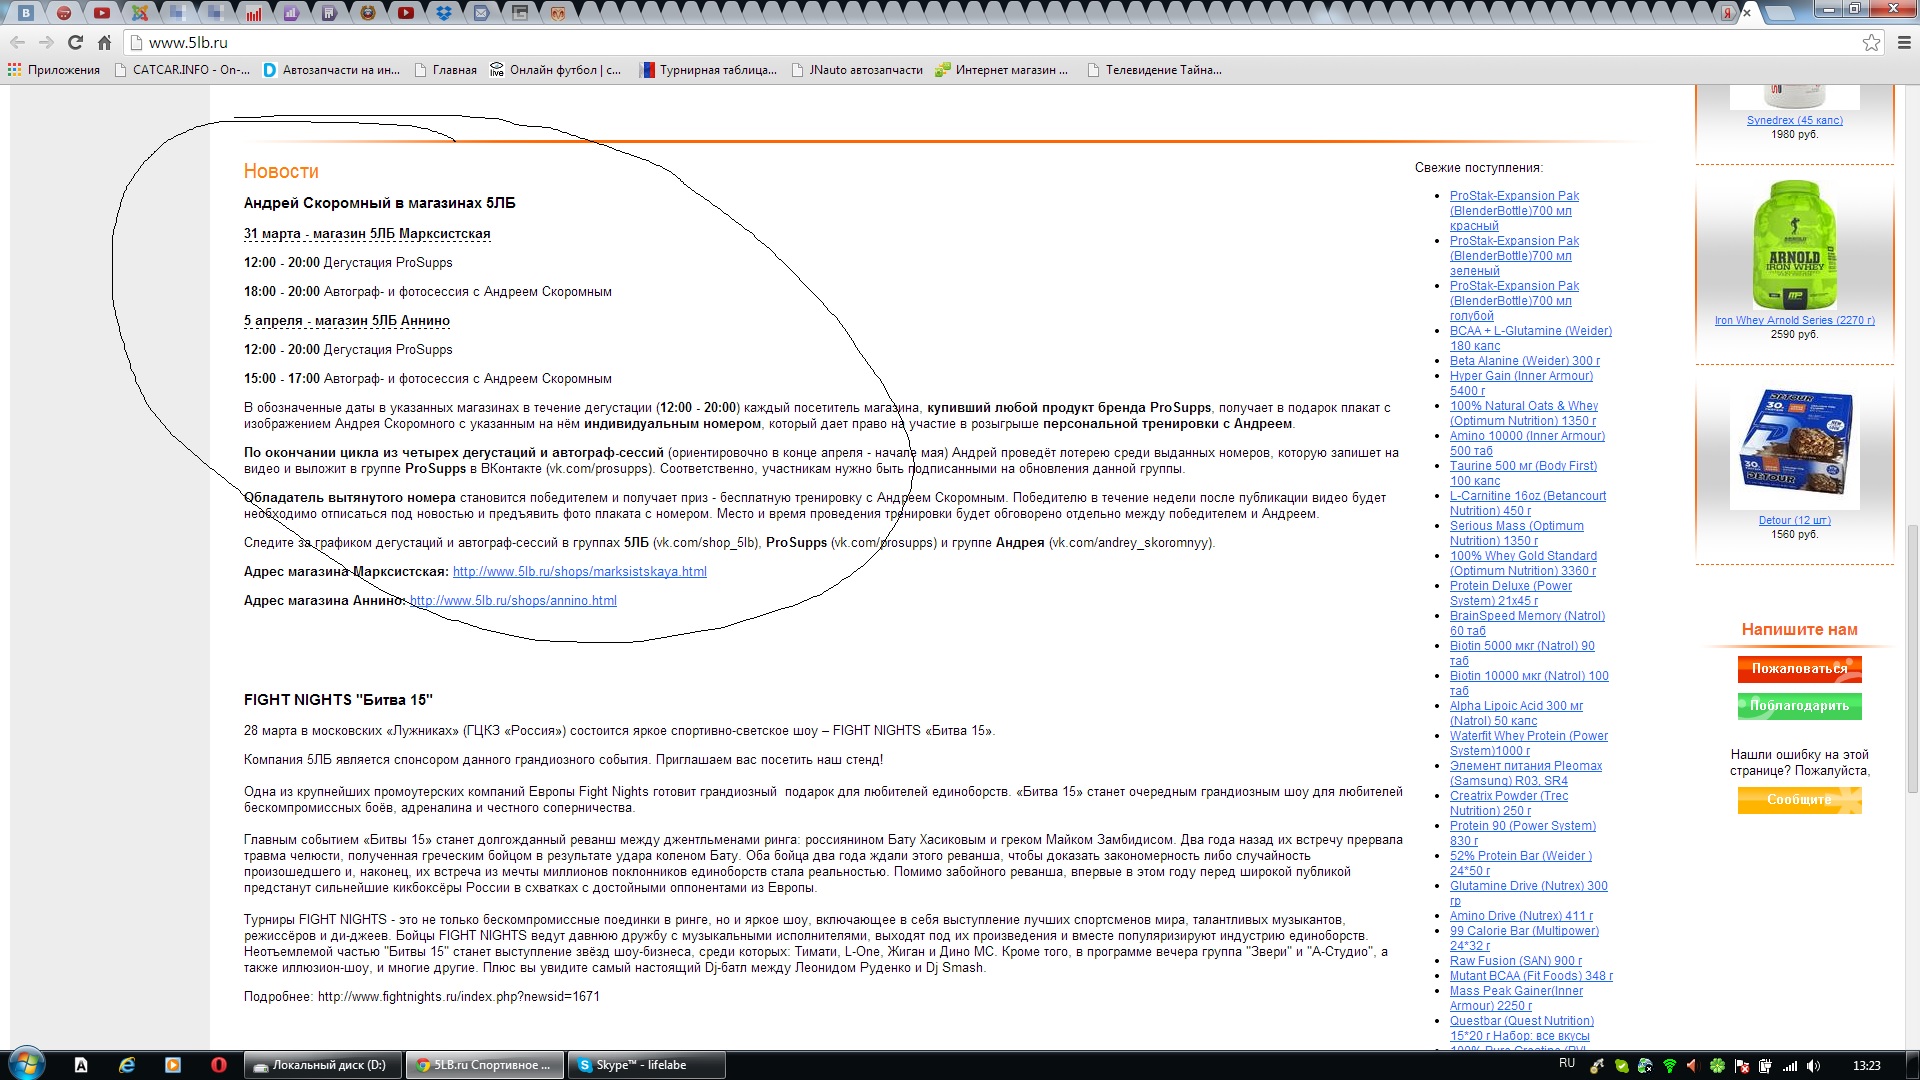This screenshot has height=1080, width=1920.
Task: Switch to Skype lifelabe taskbar window
Action: click(646, 1065)
